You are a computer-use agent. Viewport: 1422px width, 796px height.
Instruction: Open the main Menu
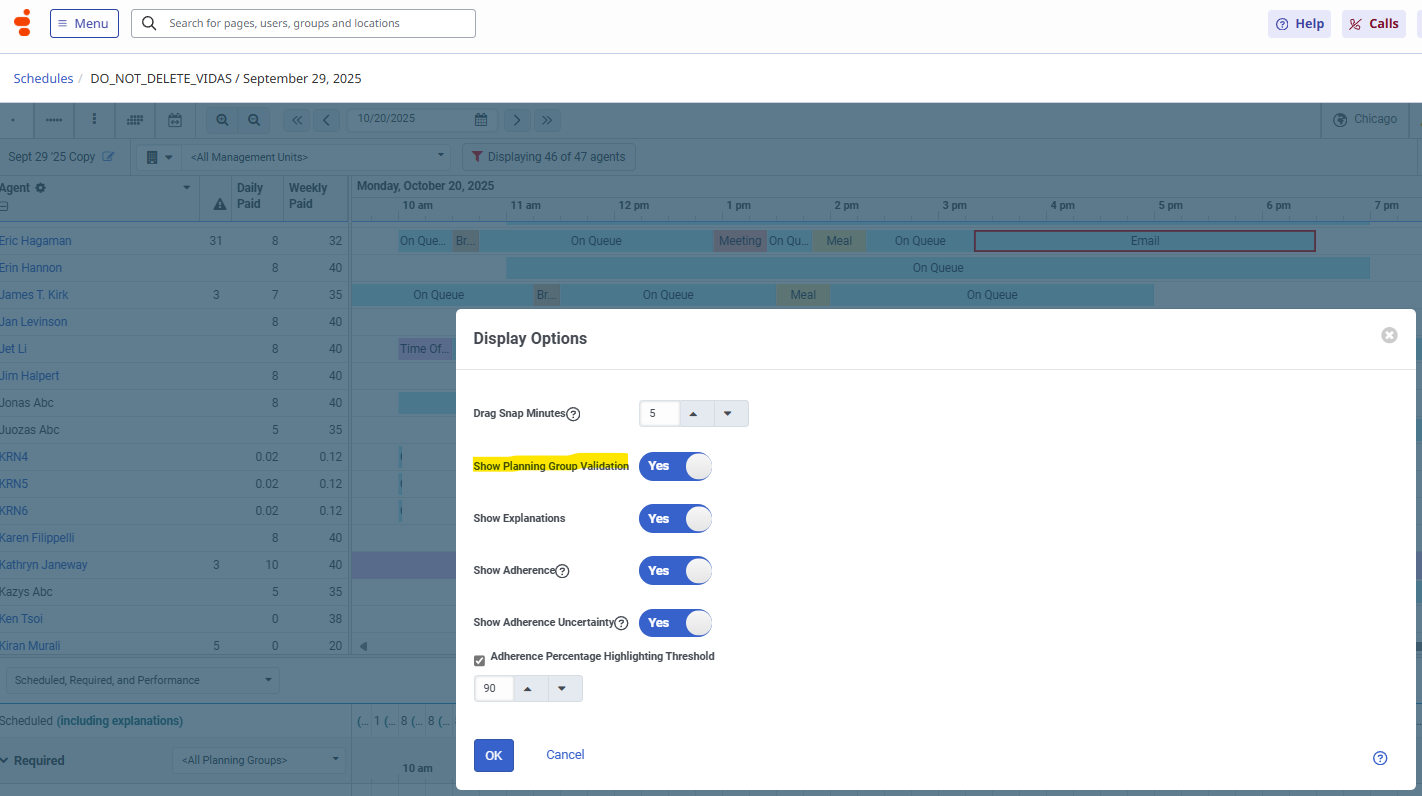(84, 23)
